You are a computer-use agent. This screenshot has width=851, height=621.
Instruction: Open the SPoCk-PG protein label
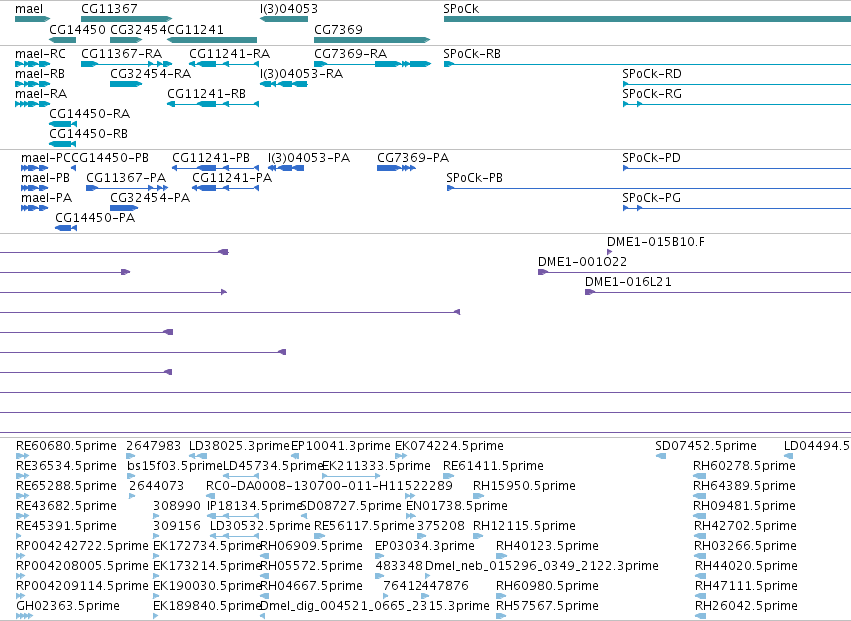tap(651, 198)
